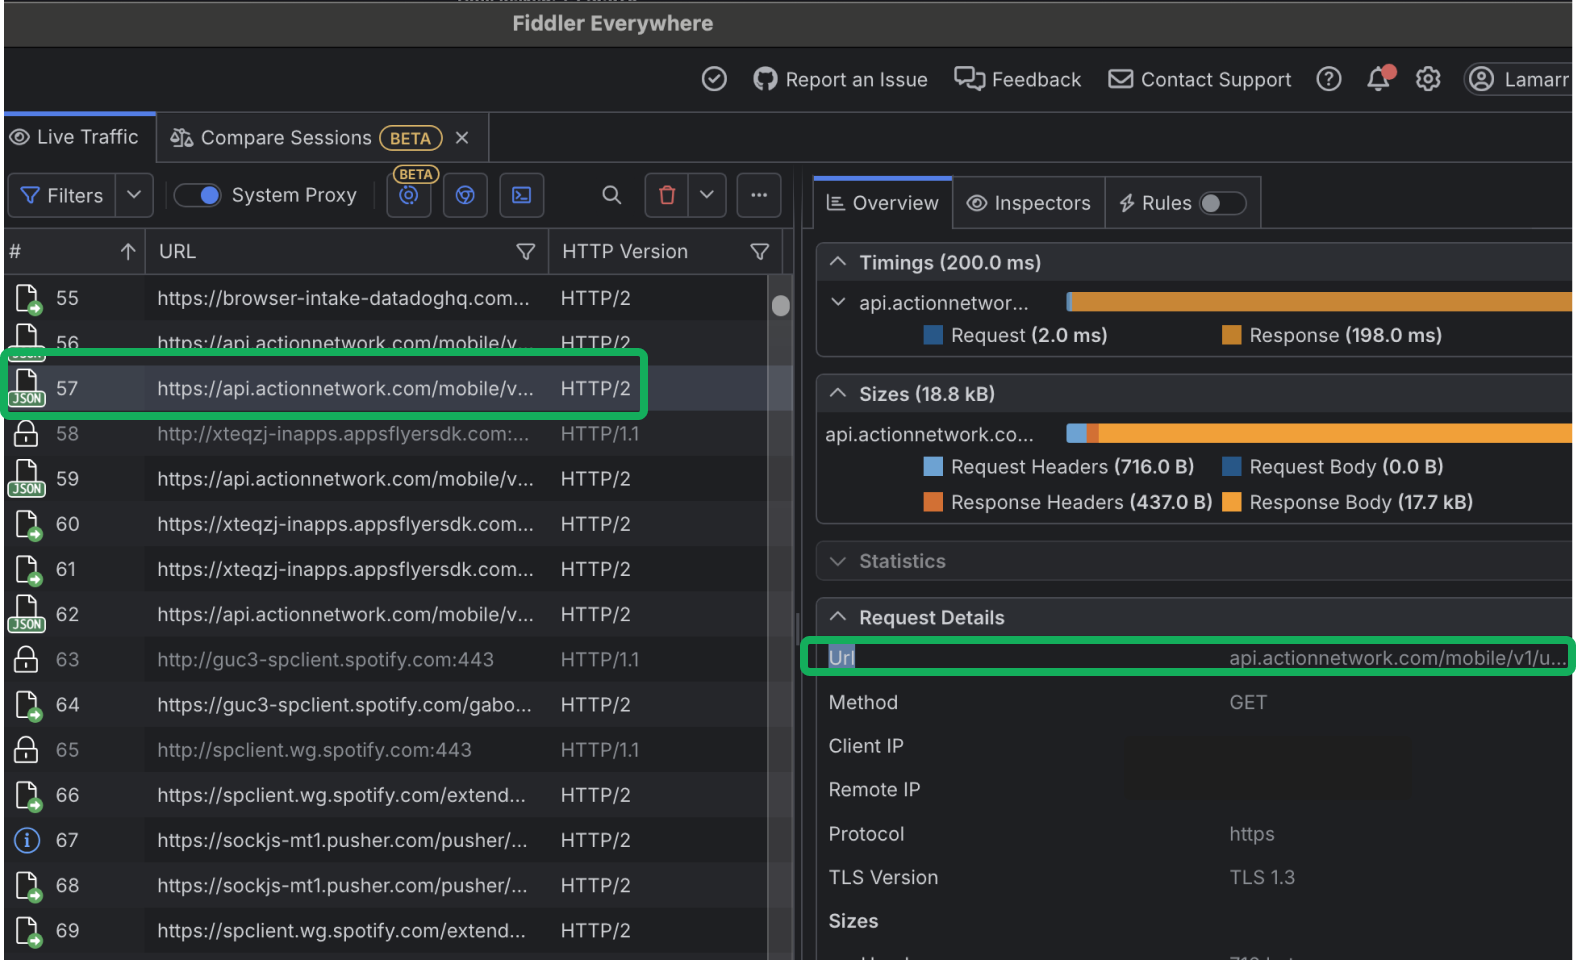Click the HTTP Version column header
This screenshot has width=1576, height=960.
(x=625, y=252)
